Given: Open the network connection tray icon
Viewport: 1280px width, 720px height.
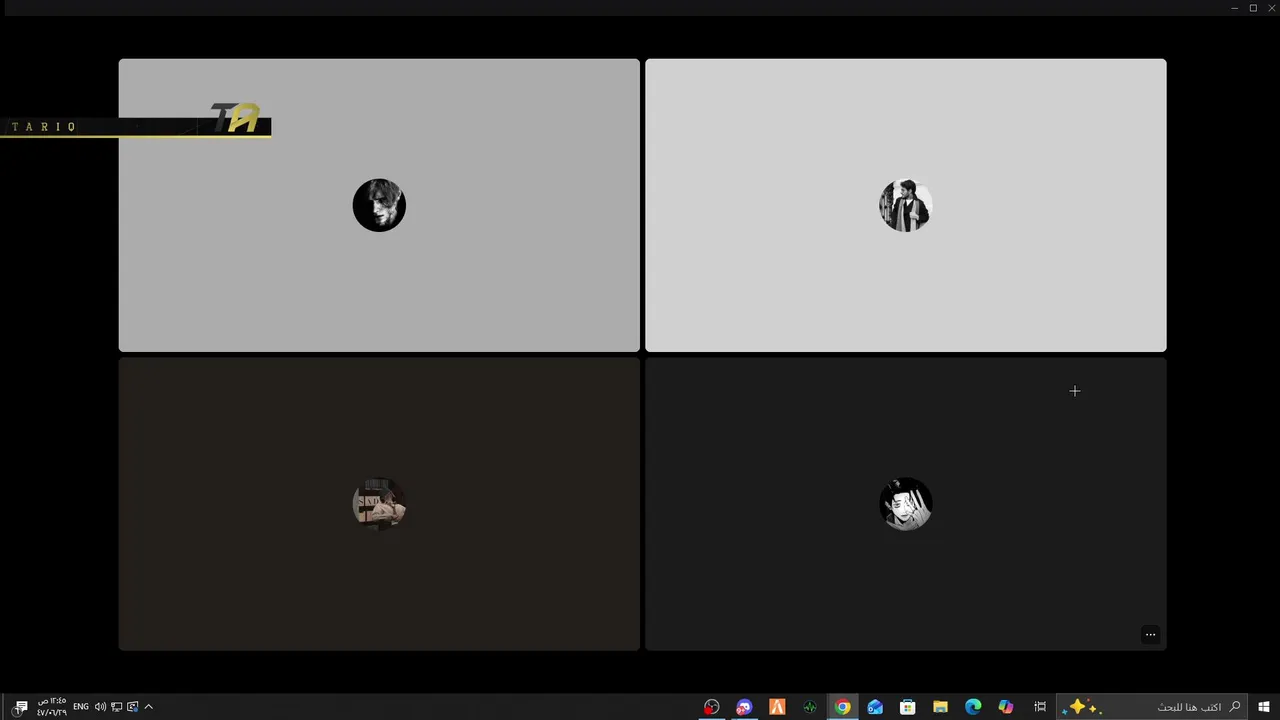Looking at the screenshot, I should point(116,707).
